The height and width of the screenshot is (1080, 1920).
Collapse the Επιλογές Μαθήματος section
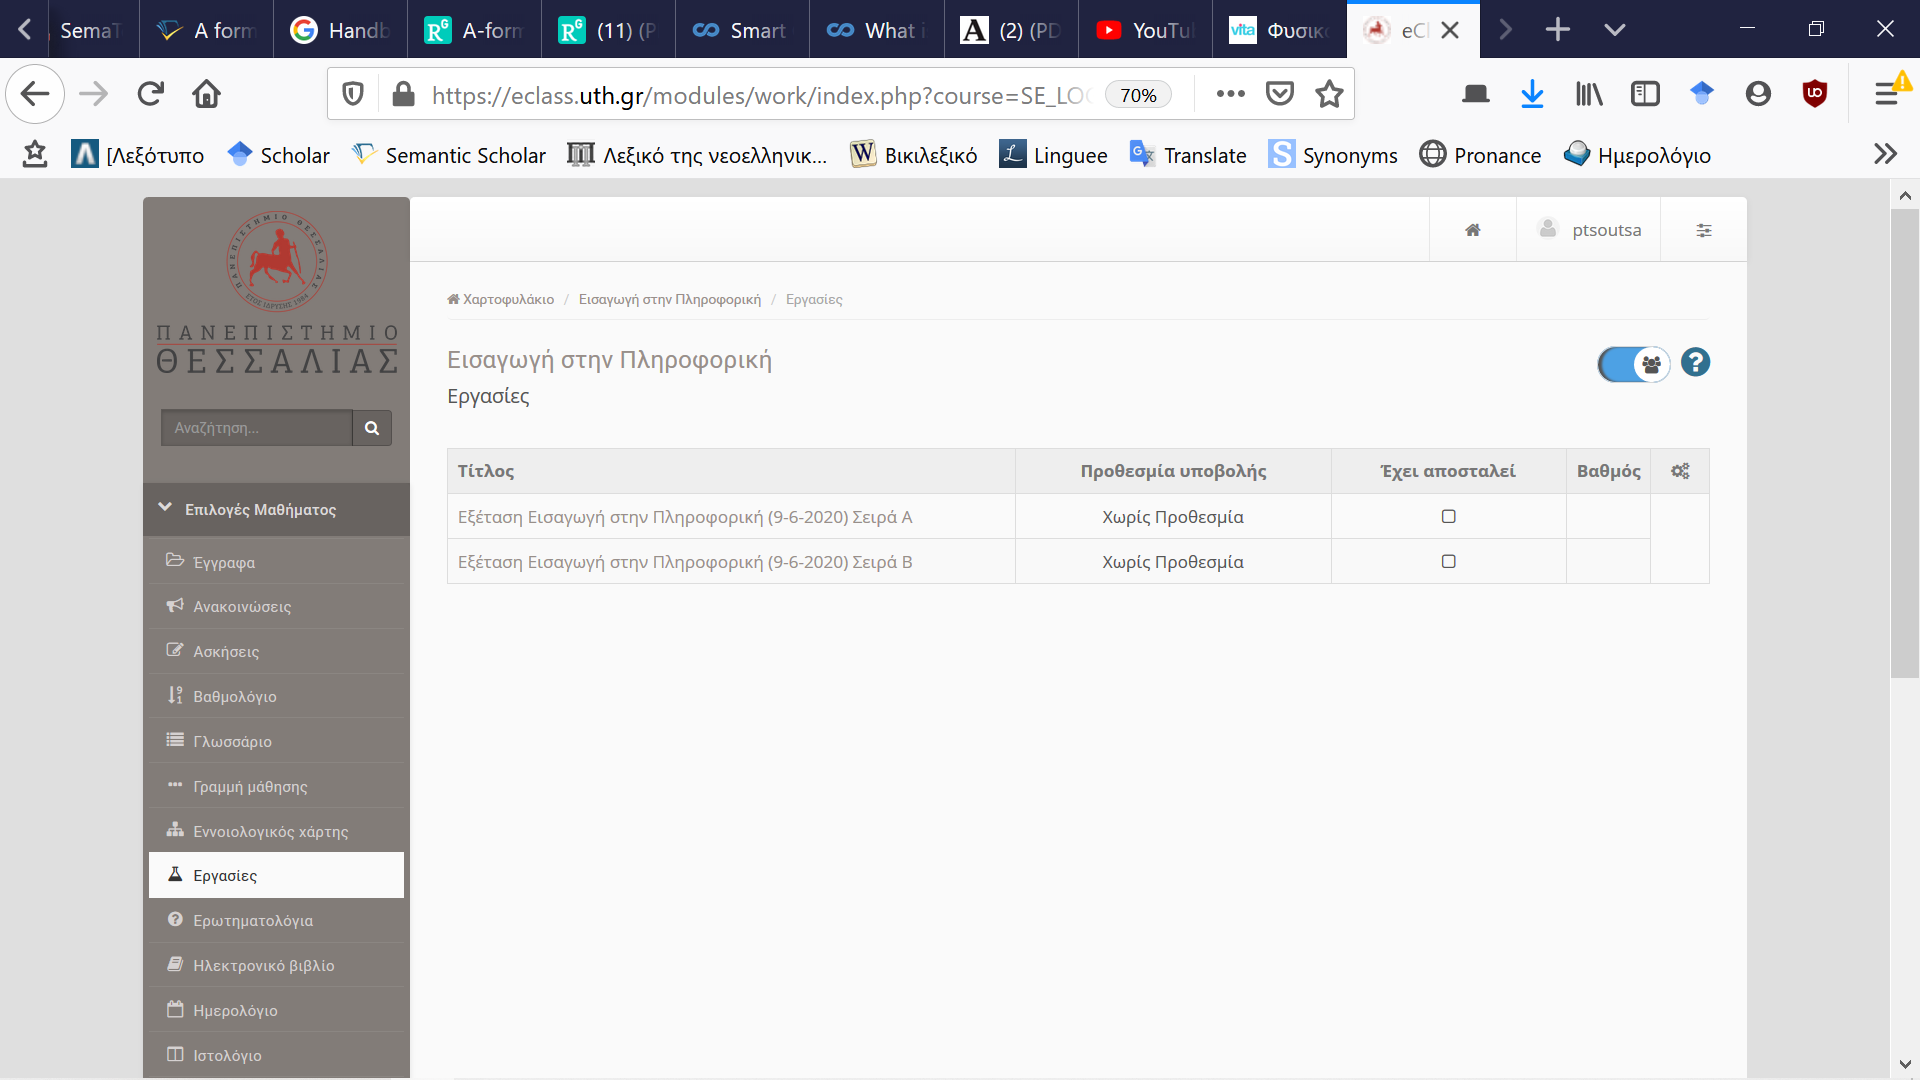point(276,509)
